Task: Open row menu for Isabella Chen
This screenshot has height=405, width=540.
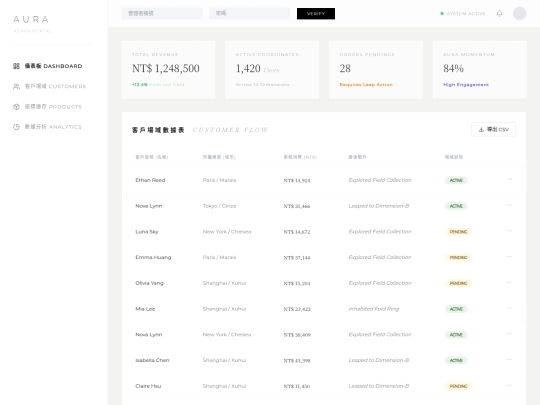Action: click(509, 360)
